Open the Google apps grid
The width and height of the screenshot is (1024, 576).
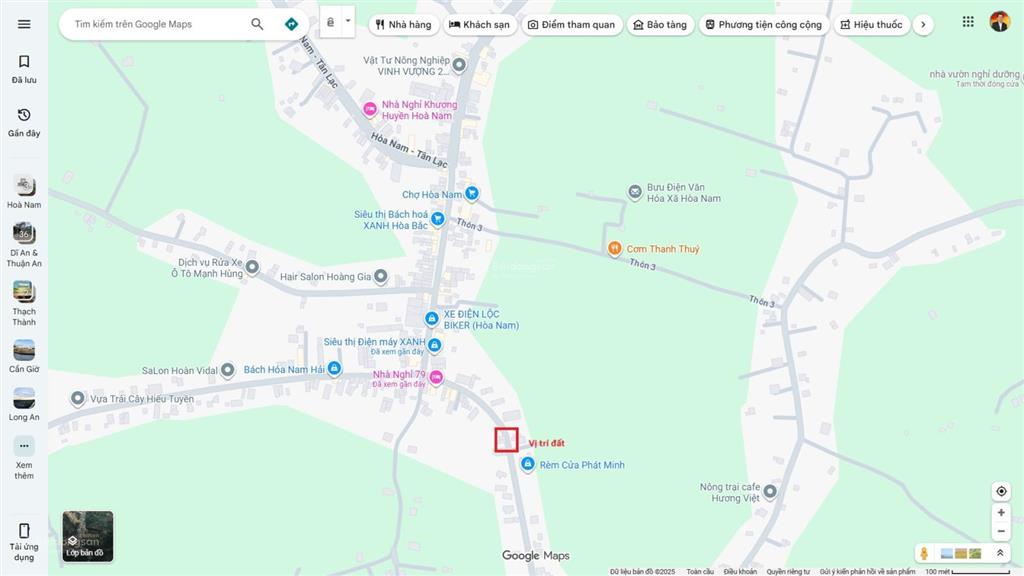click(x=968, y=22)
